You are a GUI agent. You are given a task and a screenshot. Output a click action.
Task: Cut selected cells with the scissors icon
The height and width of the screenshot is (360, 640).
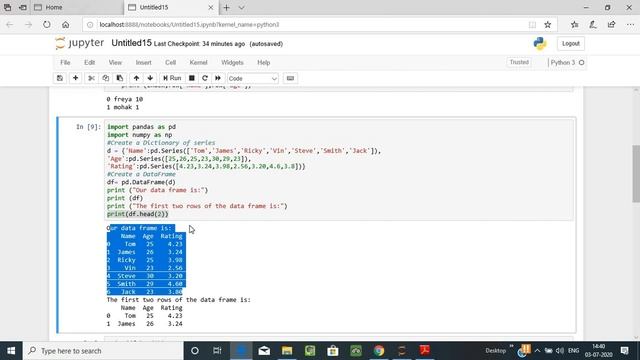[91, 78]
